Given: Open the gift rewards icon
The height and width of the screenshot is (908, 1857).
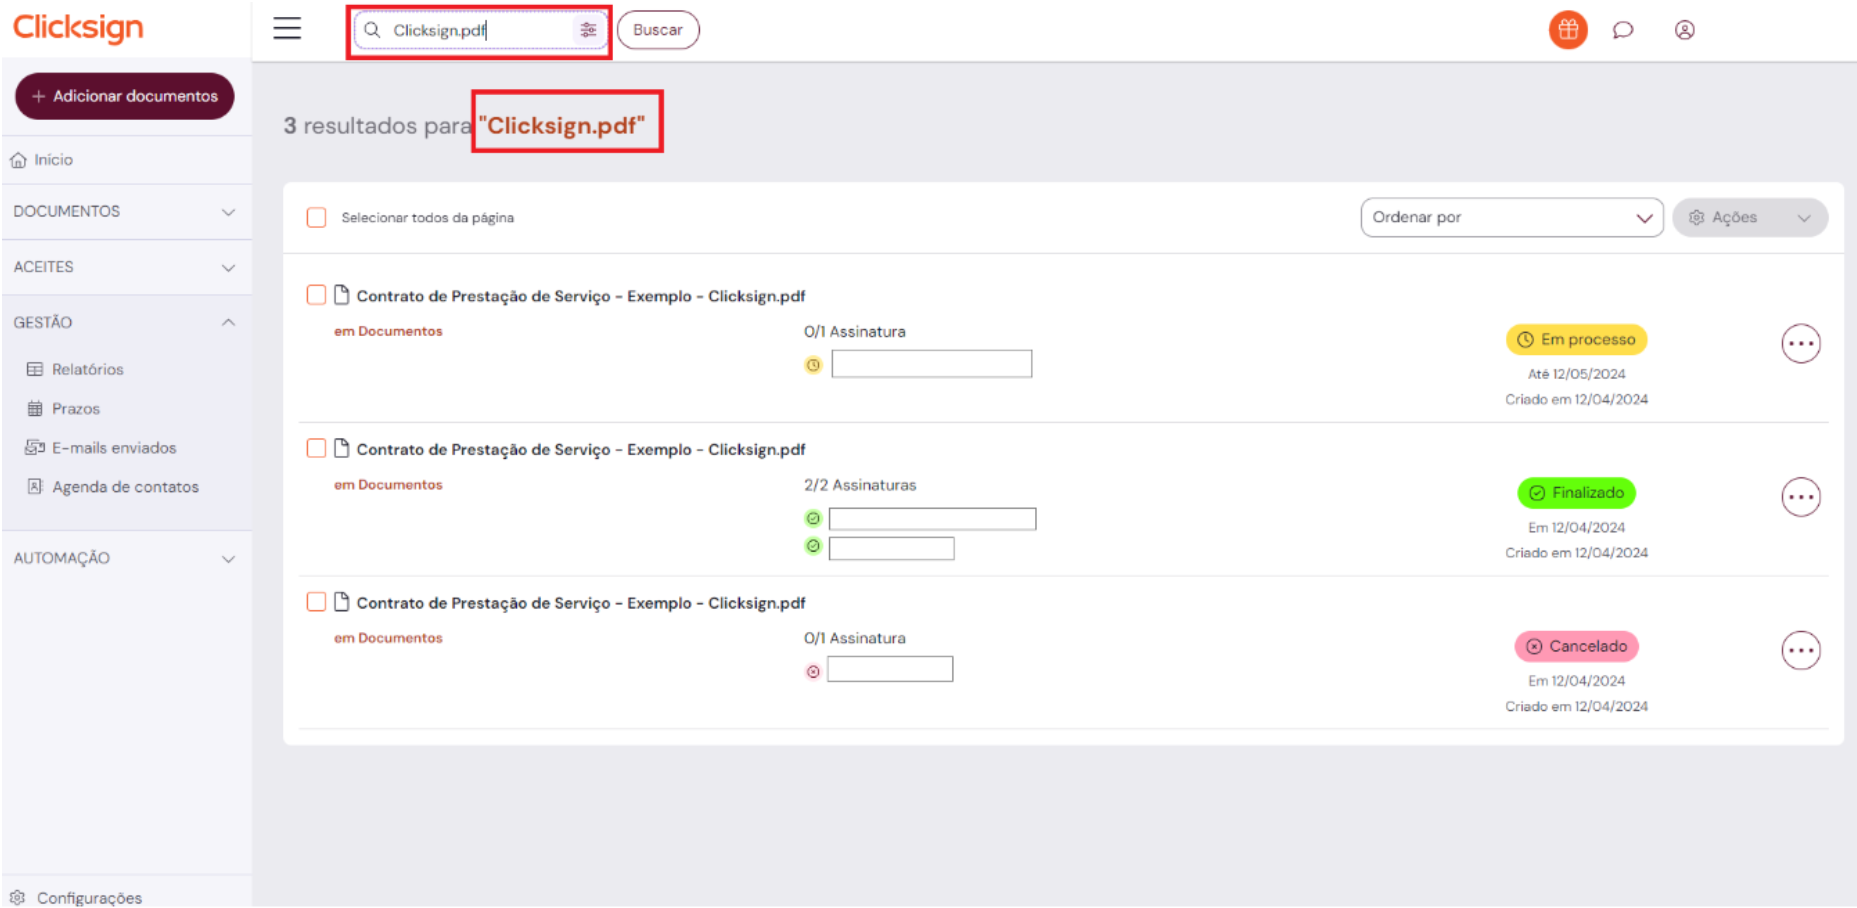Looking at the screenshot, I should (x=1567, y=30).
